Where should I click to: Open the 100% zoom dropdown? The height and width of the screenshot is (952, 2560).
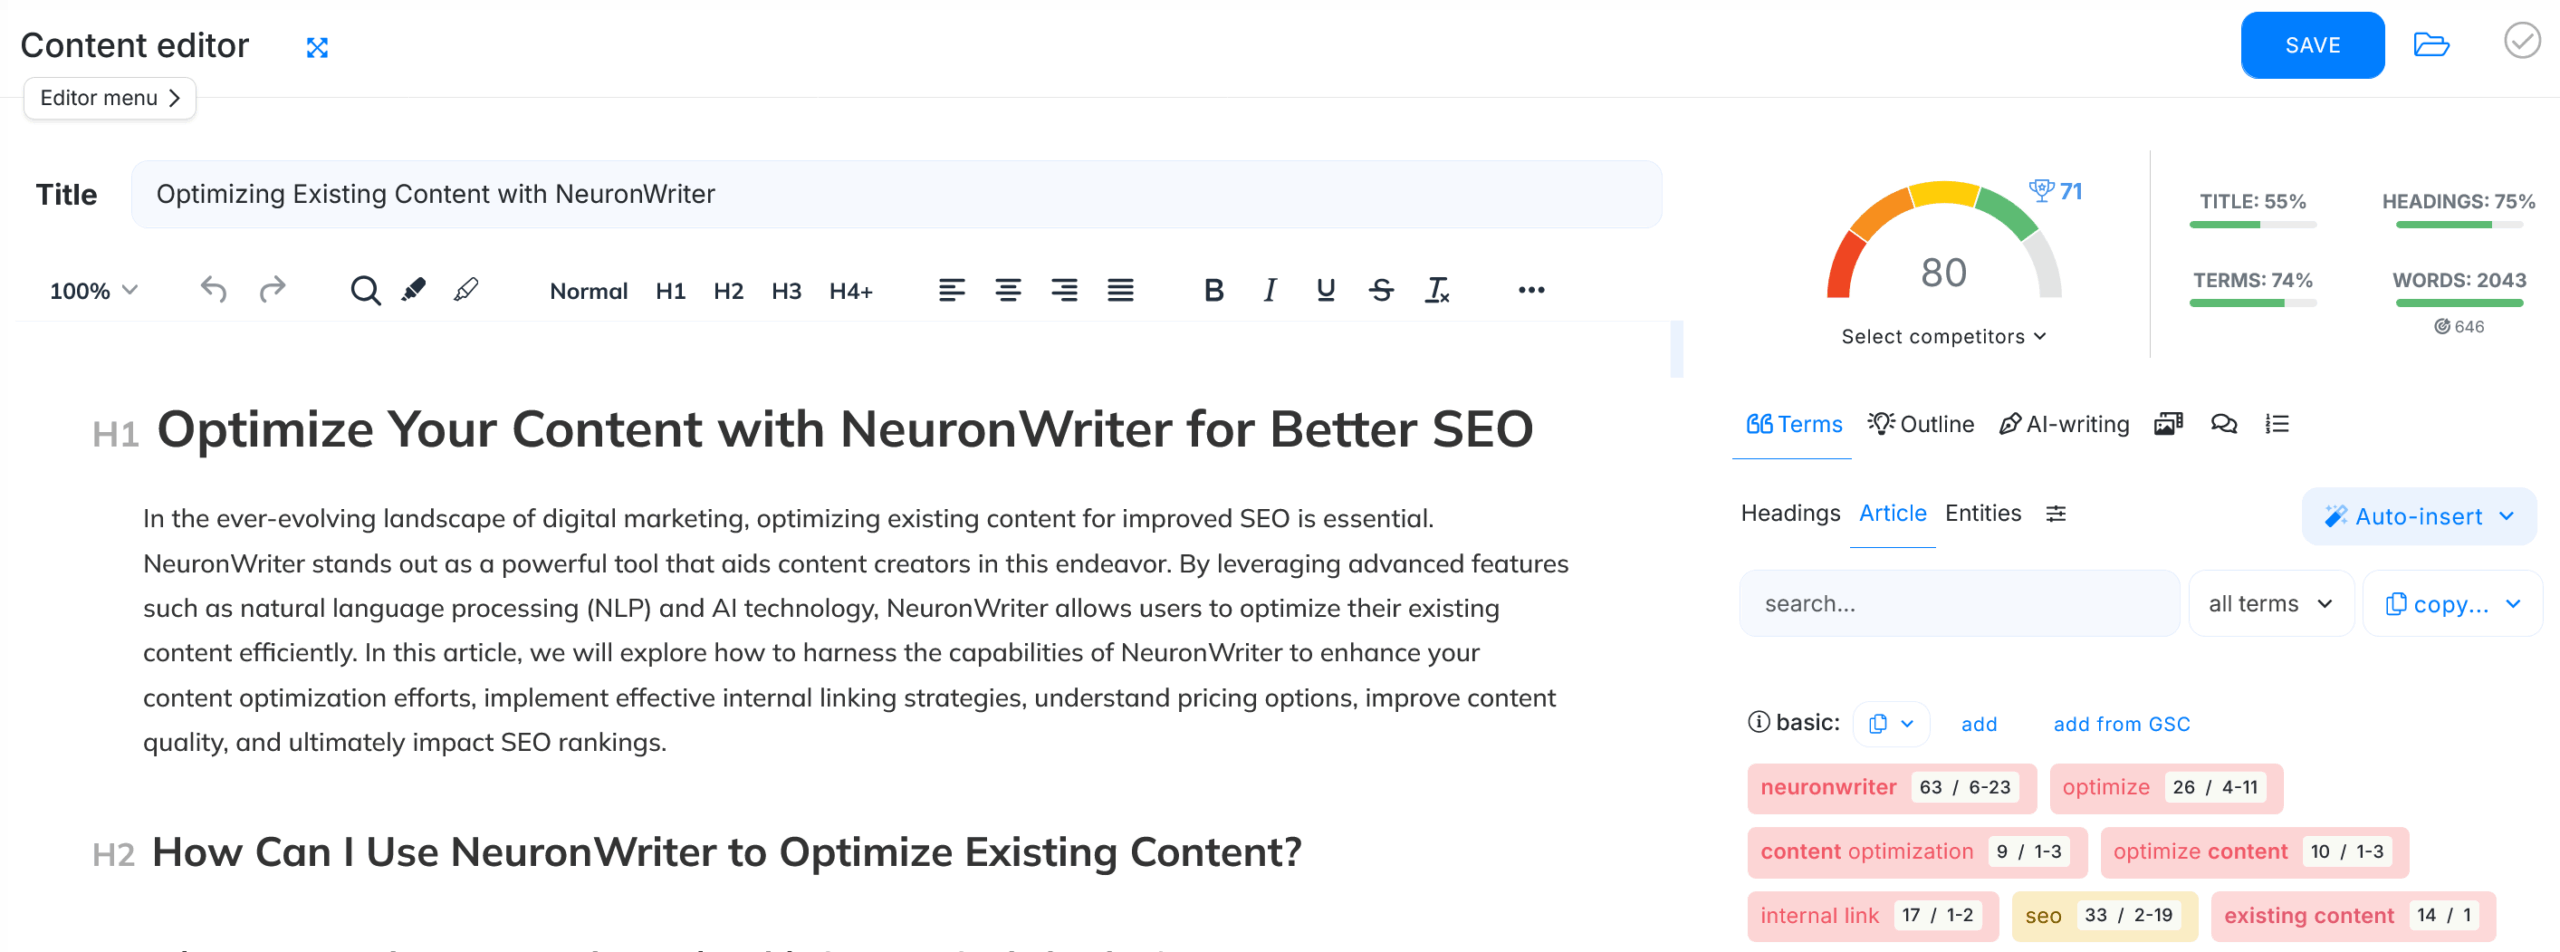(93, 291)
